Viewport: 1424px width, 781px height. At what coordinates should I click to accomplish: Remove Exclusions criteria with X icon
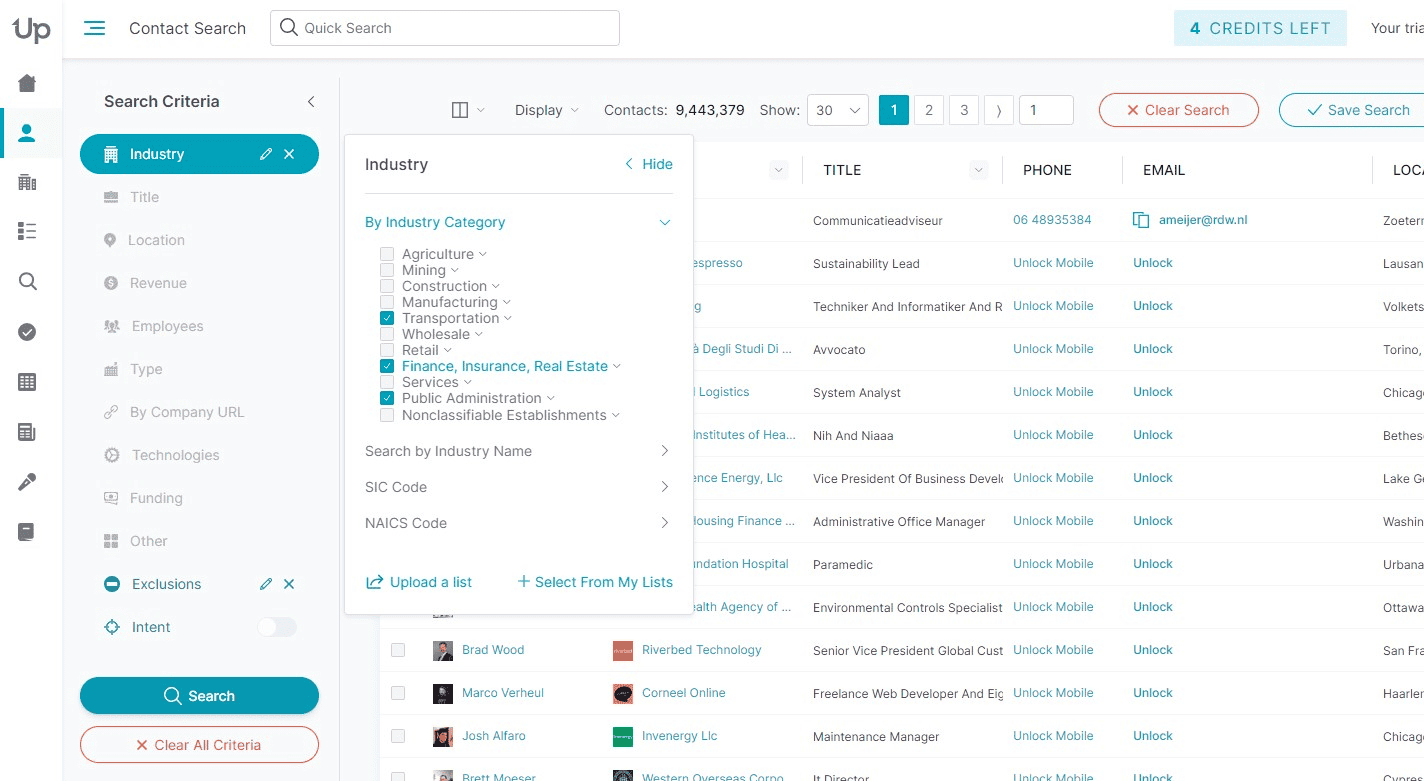click(289, 584)
